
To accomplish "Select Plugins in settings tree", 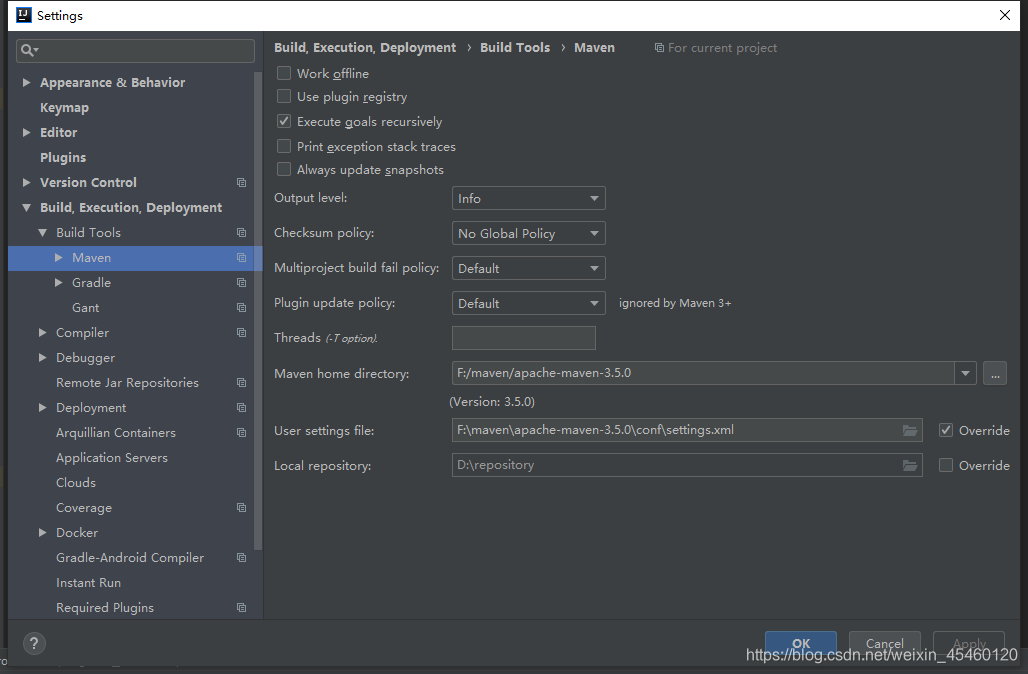I will (63, 157).
